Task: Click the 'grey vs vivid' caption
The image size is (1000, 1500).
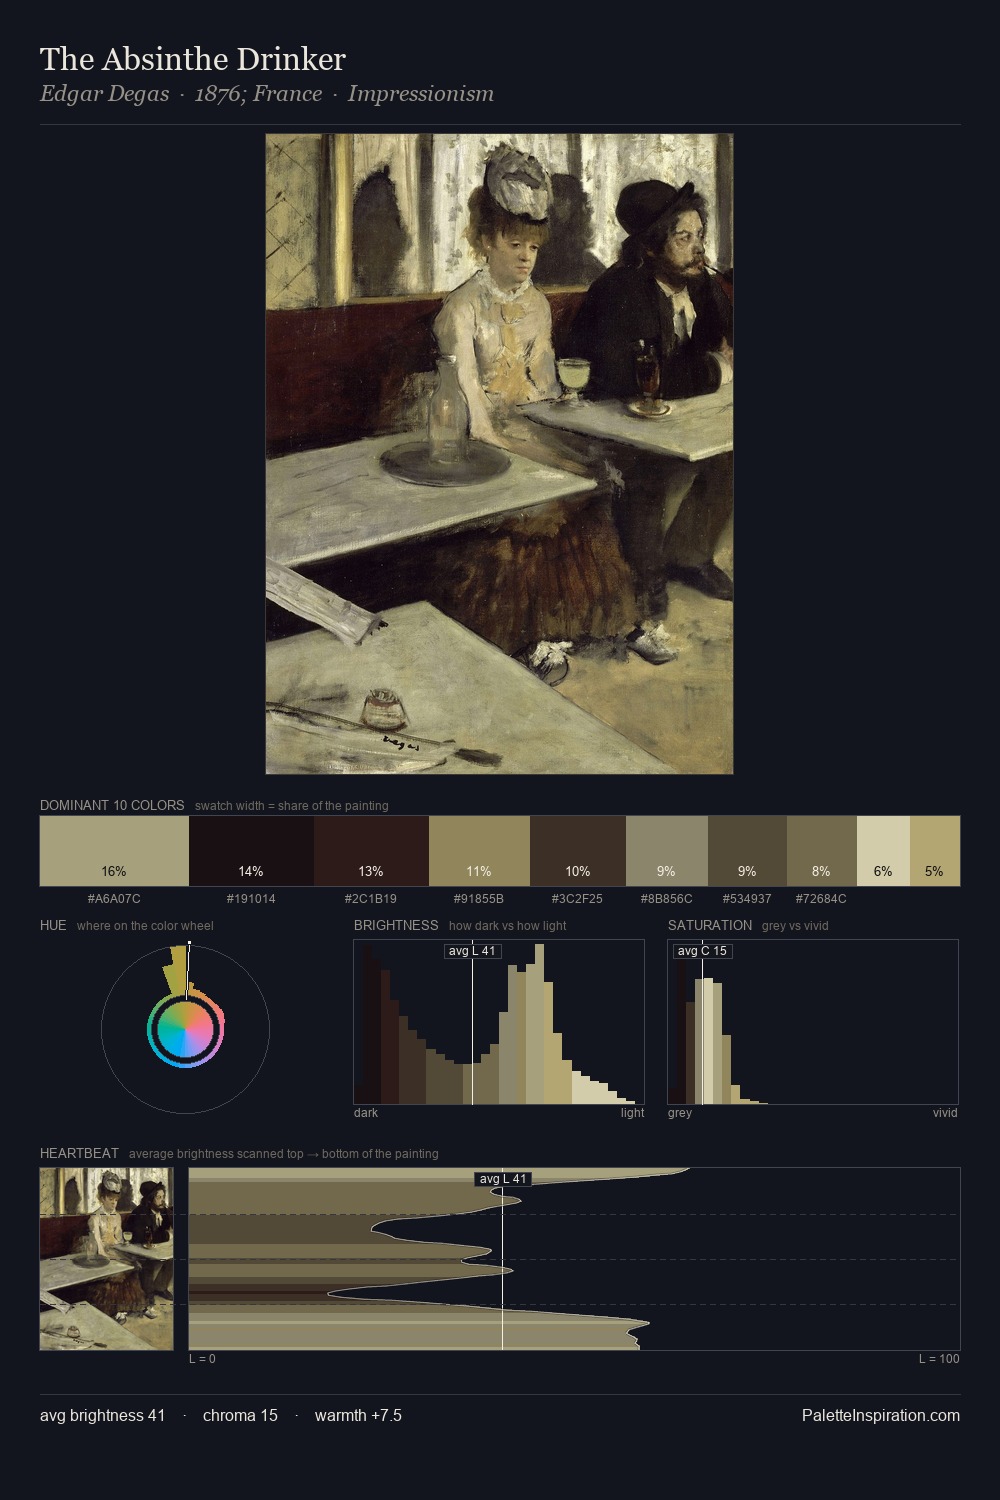Action: (795, 926)
